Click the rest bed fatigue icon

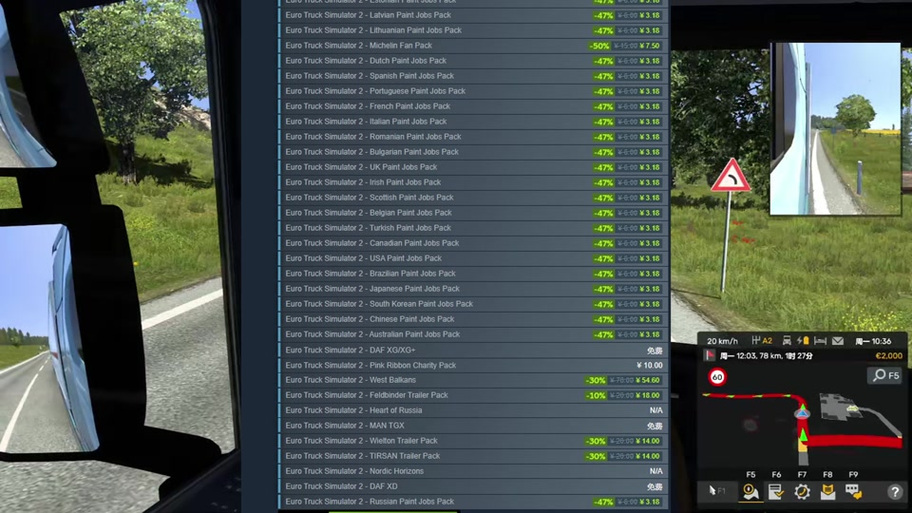(820, 341)
